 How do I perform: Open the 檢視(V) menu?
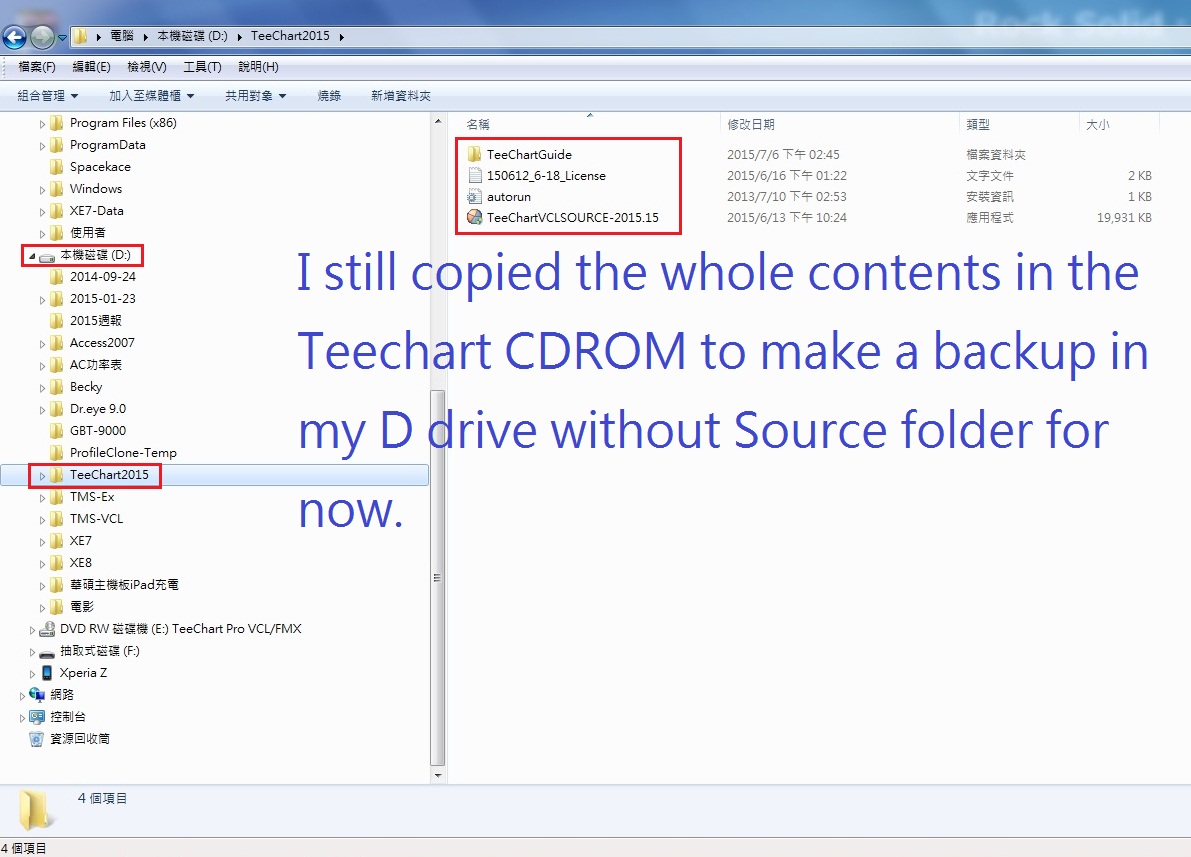point(147,67)
